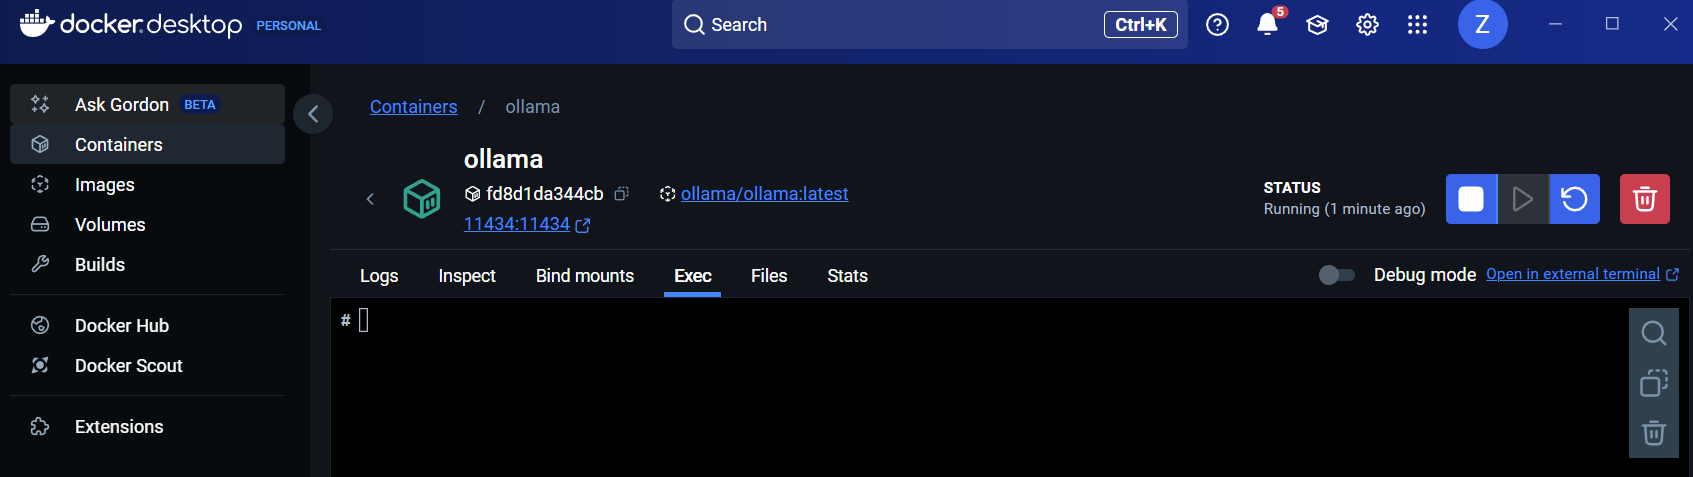Open Volumes in the sidebar
Screen dimensions: 1693x477
tap(147, 224)
